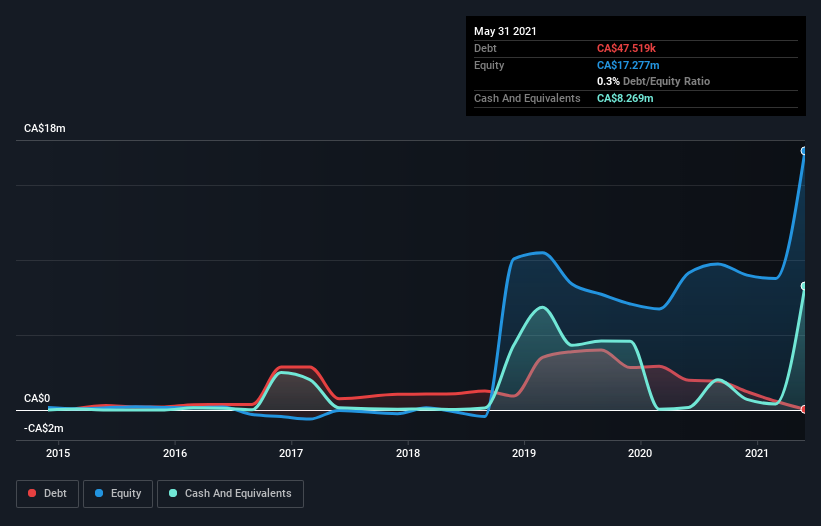Click the CA$18m y-axis label
This screenshot has height=526, width=821.
45,128
